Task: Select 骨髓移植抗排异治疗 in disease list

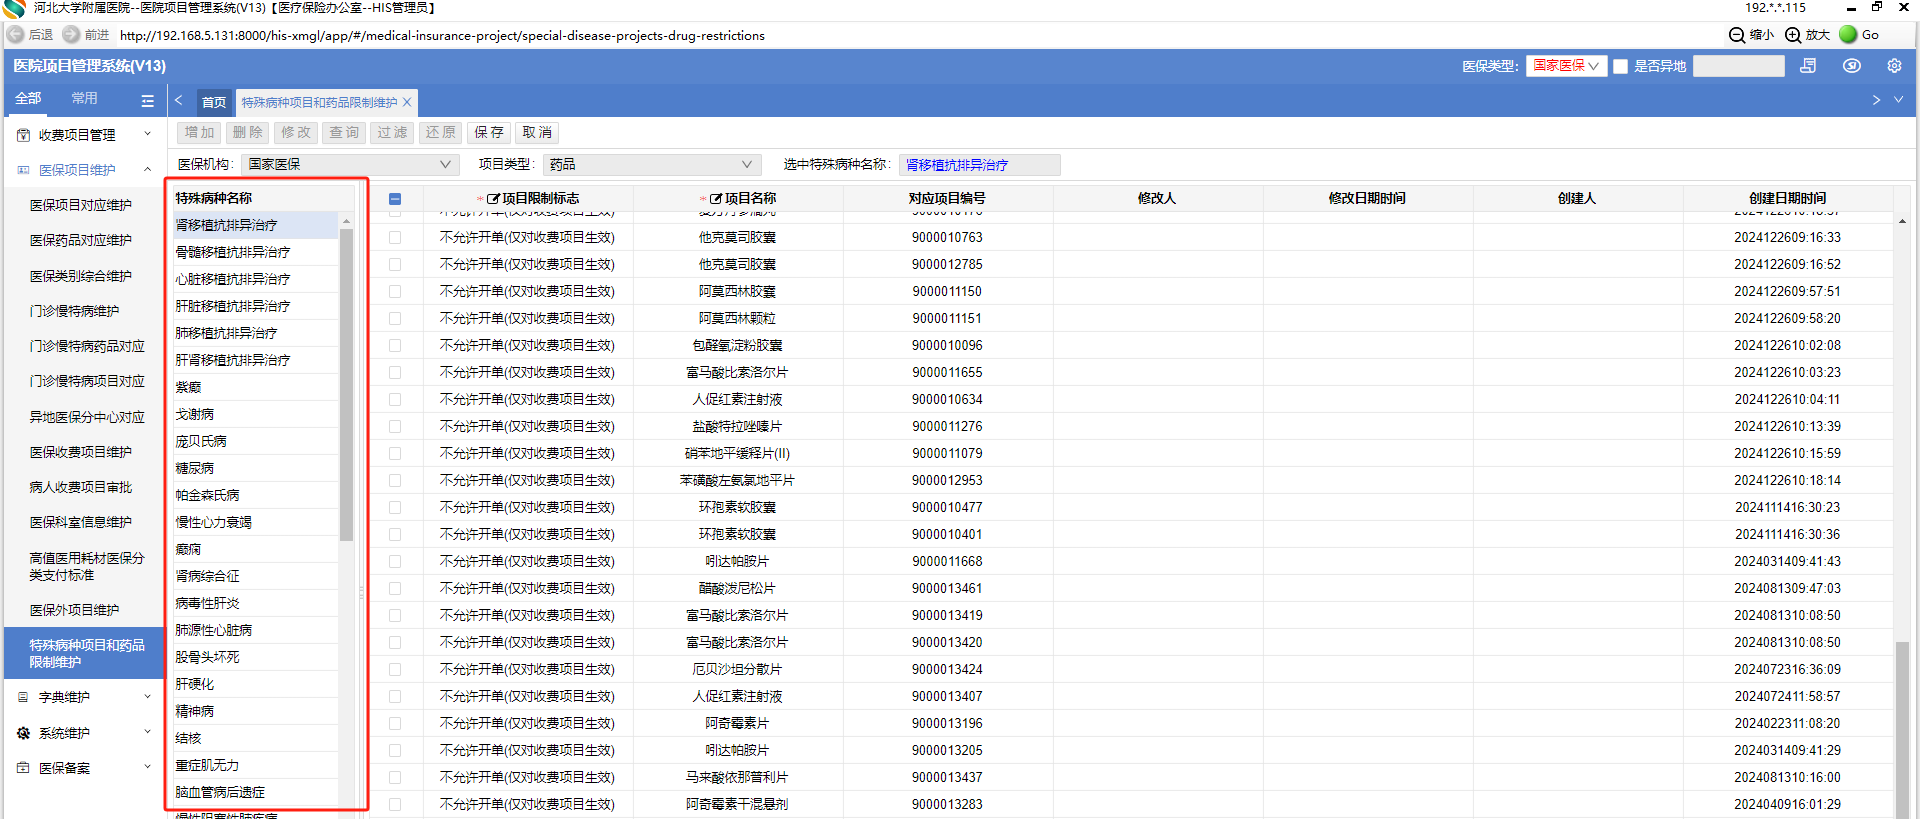Action: (254, 252)
